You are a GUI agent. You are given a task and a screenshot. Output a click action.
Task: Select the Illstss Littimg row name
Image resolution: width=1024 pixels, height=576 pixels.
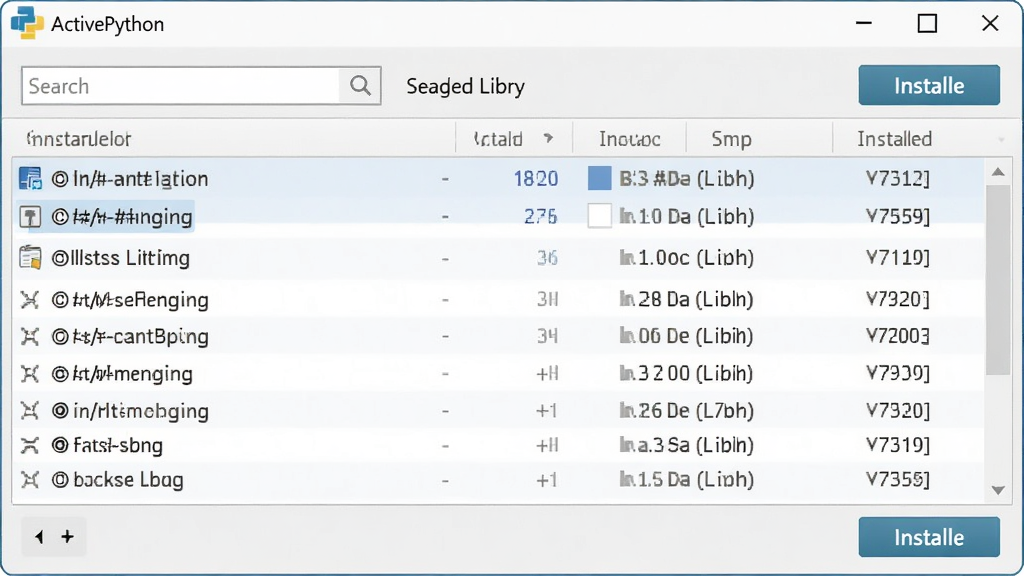point(129,258)
